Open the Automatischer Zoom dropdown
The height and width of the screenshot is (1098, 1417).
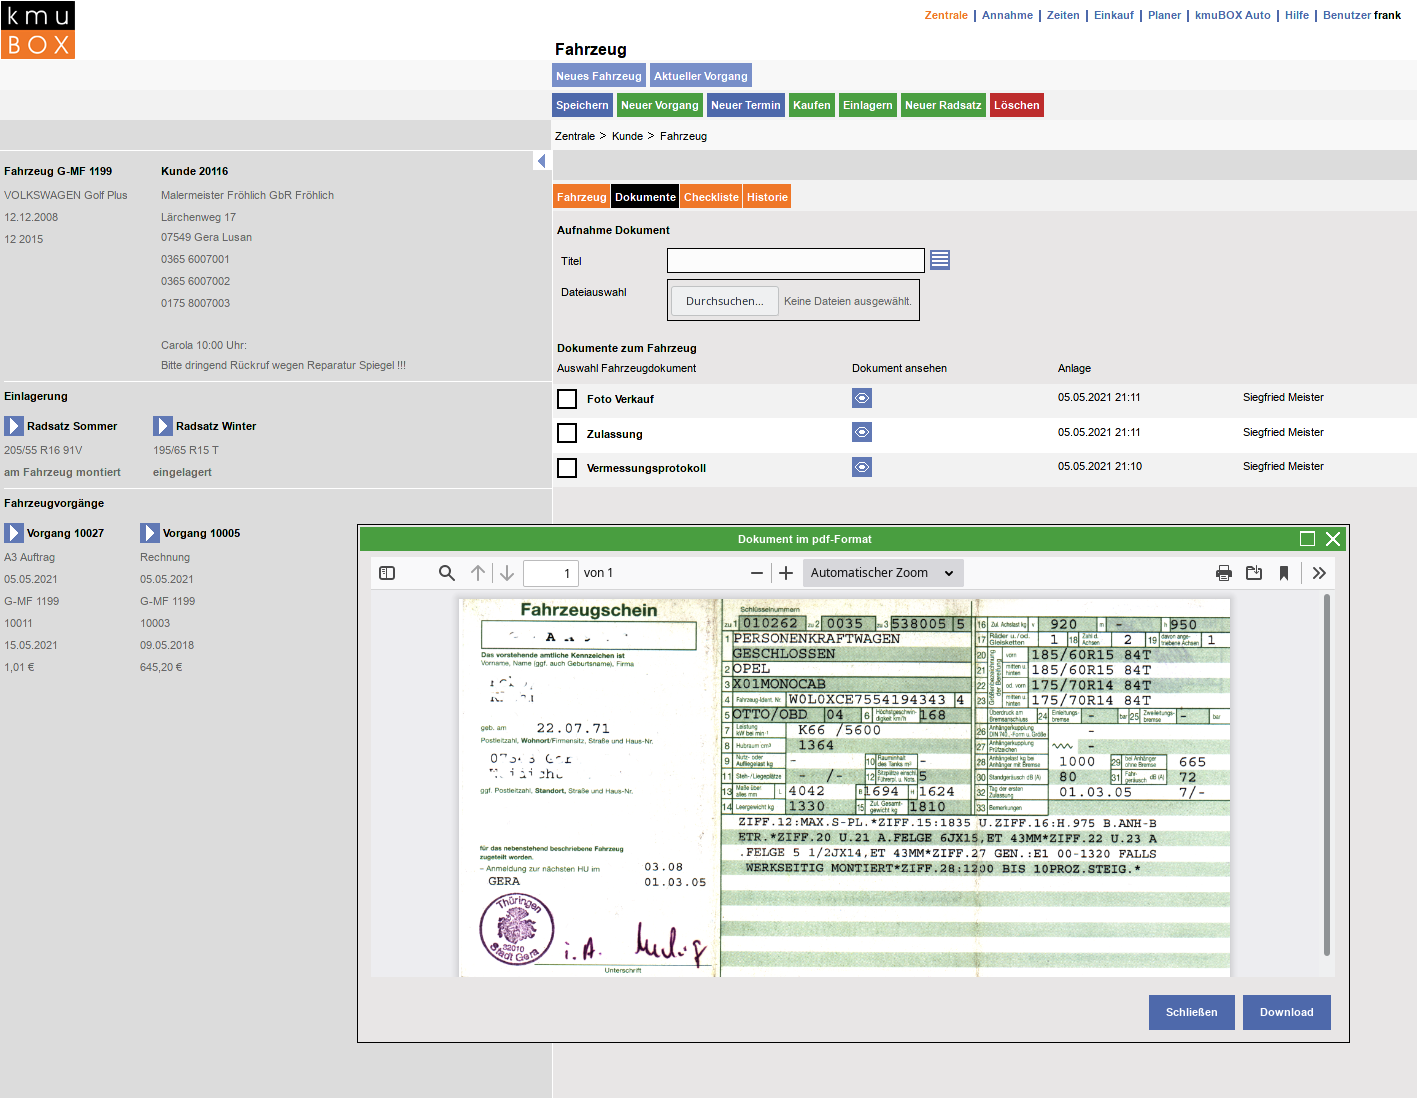[882, 573]
